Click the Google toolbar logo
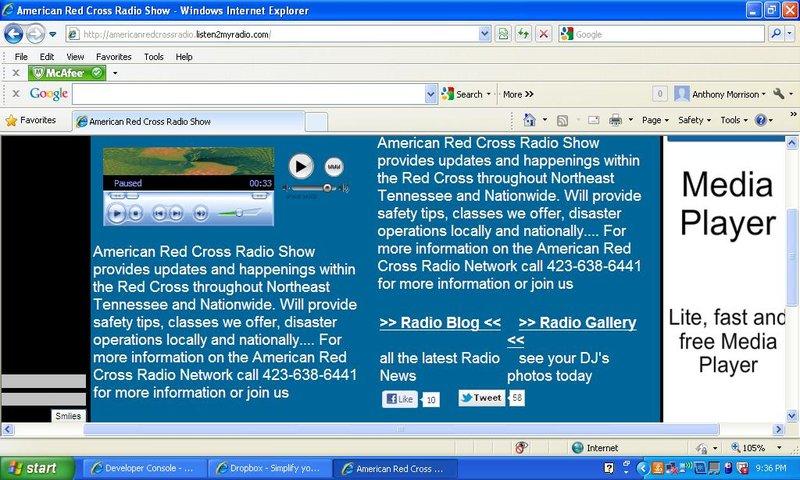This screenshot has width=800, height=480. tap(48, 94)
